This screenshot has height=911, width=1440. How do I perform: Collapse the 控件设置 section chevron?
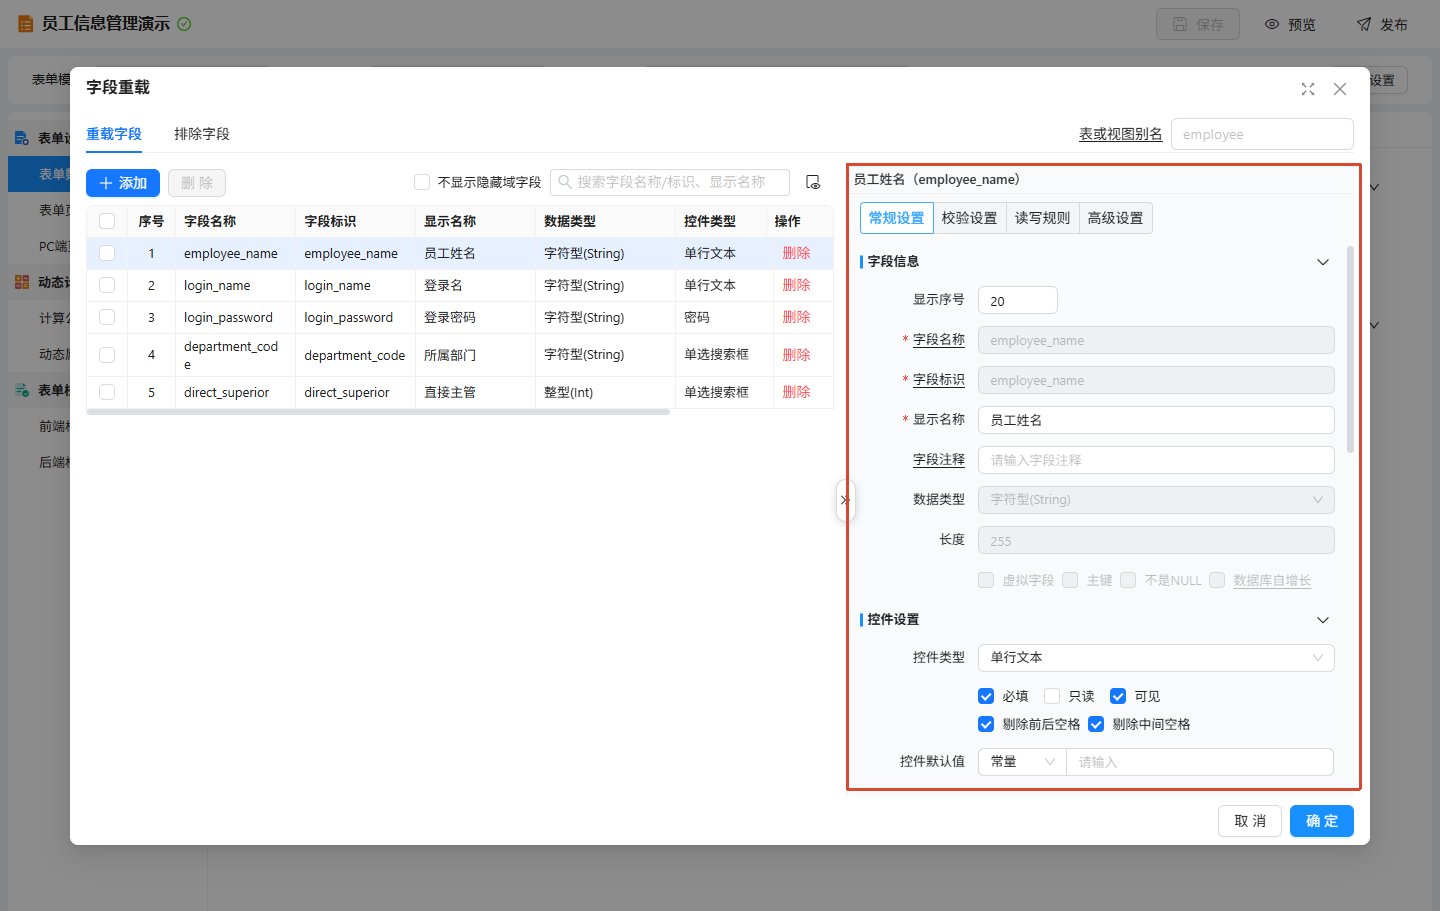tap(1323, 620)
